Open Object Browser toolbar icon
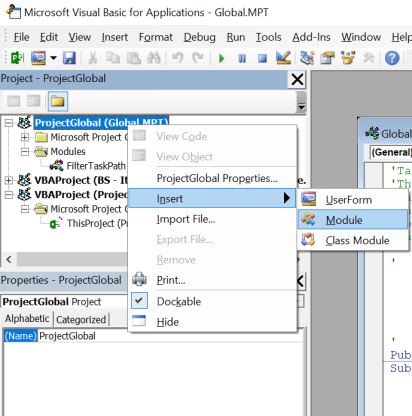 [348, 58]
